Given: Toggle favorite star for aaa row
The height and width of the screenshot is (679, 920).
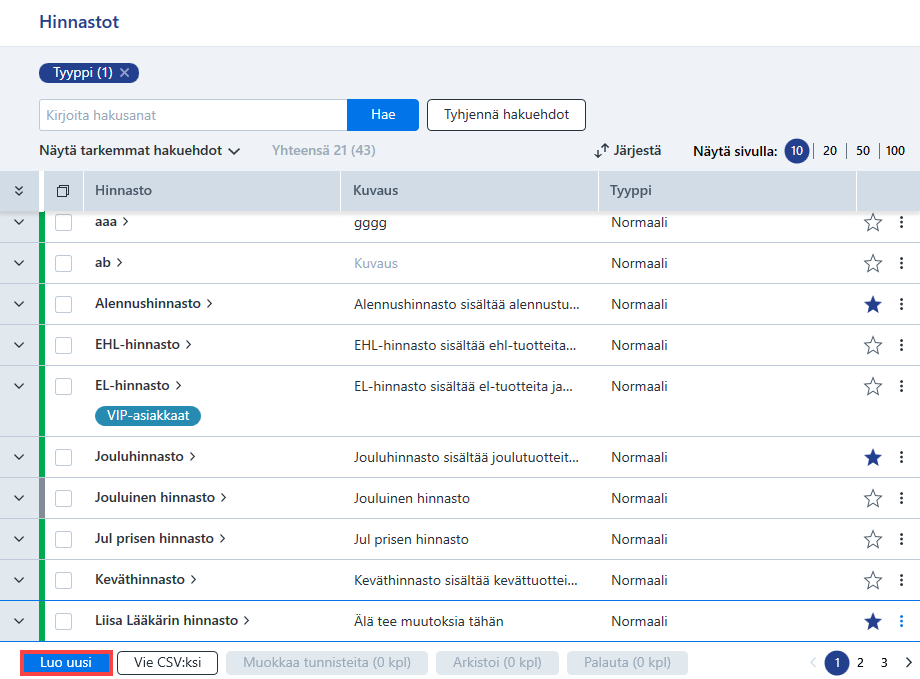Looking at the screenshot, I should [872, 222].
